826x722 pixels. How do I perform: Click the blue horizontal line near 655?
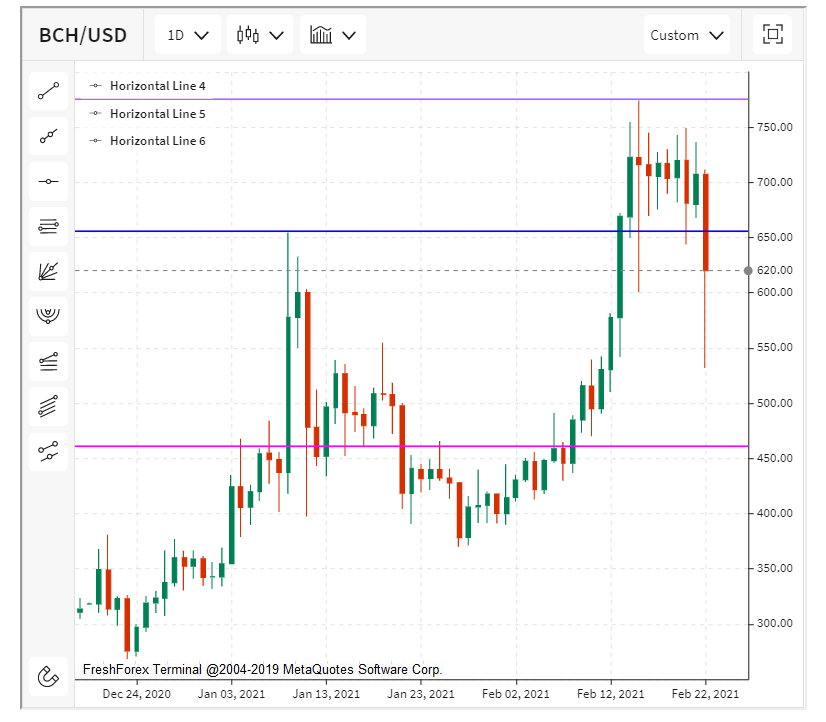(411, 231)
